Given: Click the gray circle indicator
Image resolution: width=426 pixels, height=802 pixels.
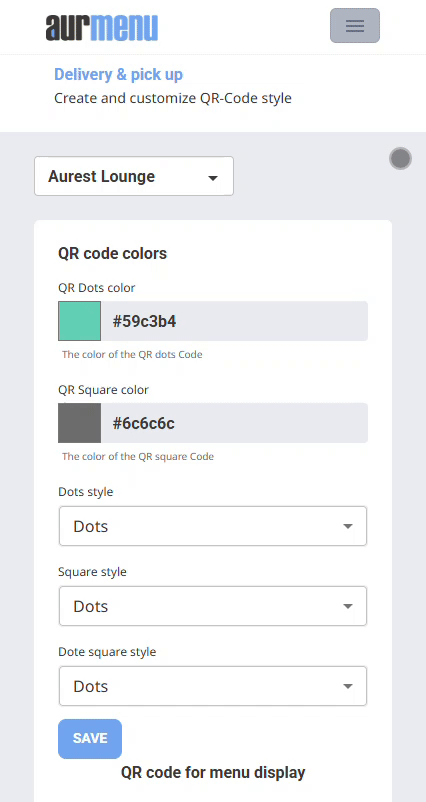Looking at the screenshot, I should pos(400,159).
